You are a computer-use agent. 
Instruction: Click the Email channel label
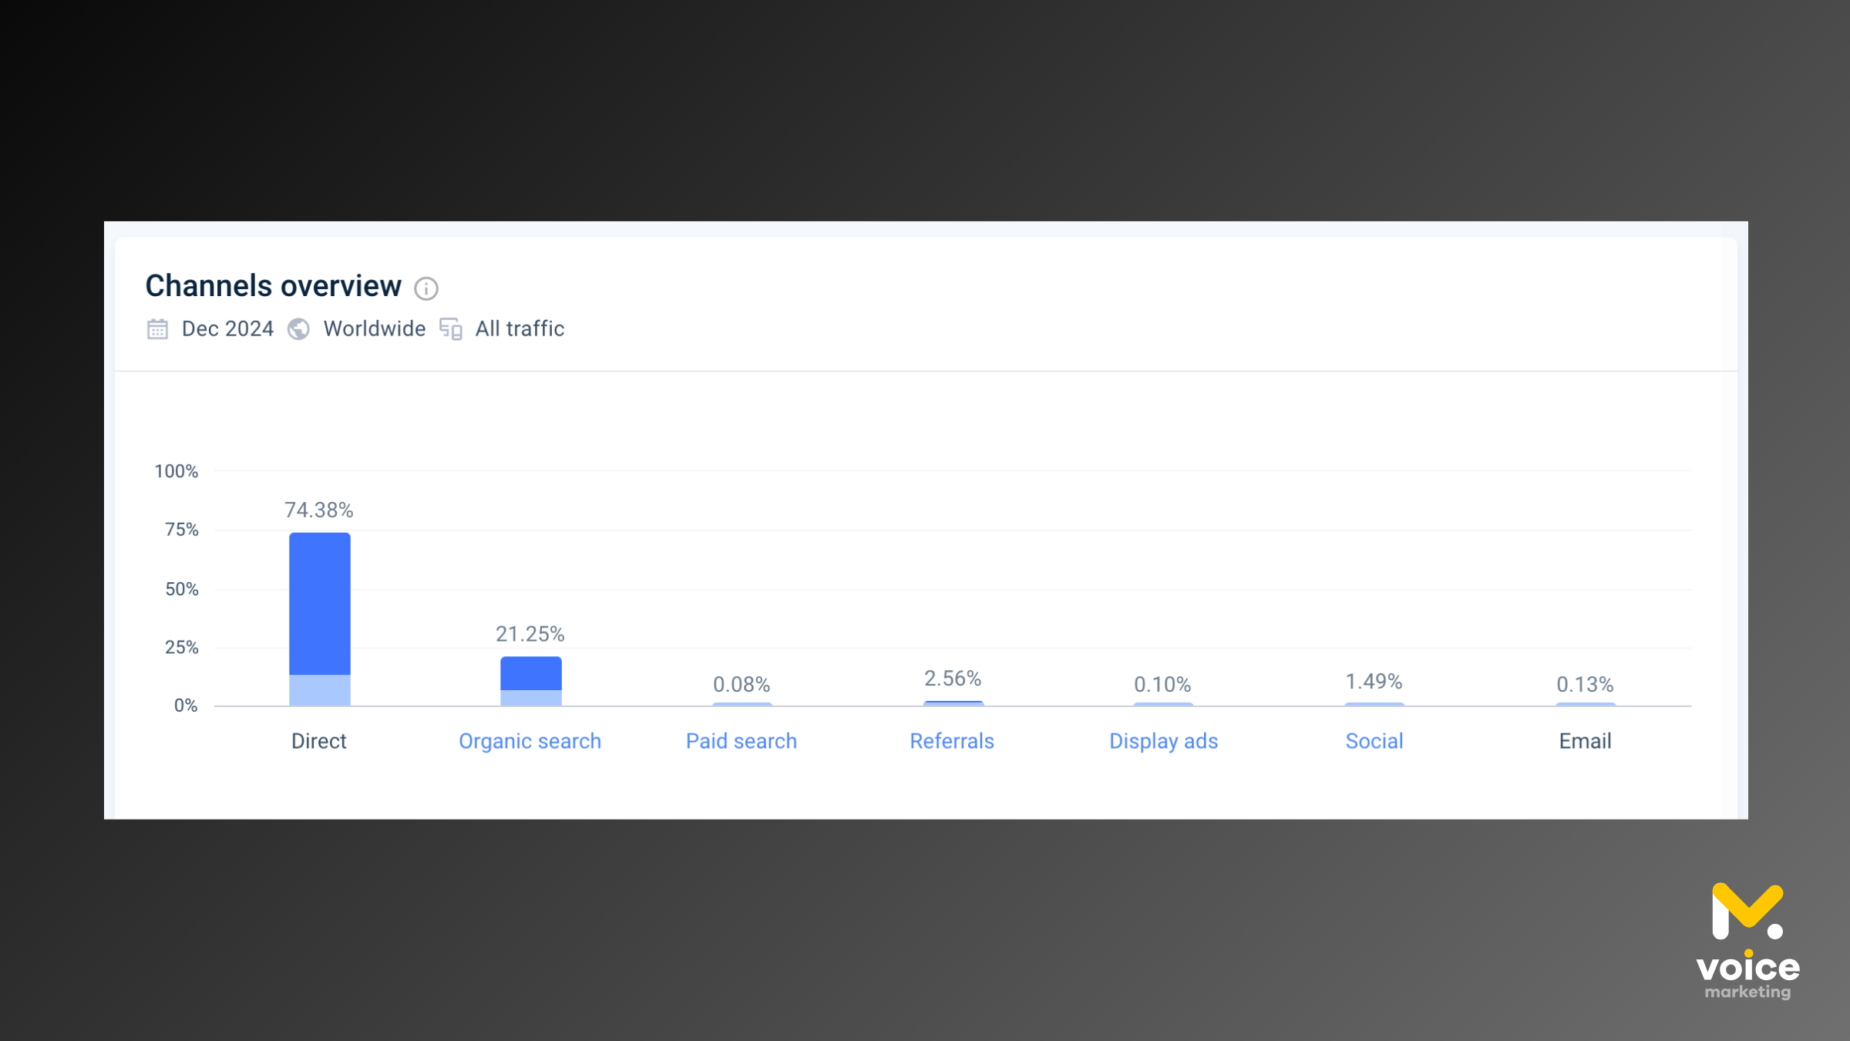coord(1584,741)
